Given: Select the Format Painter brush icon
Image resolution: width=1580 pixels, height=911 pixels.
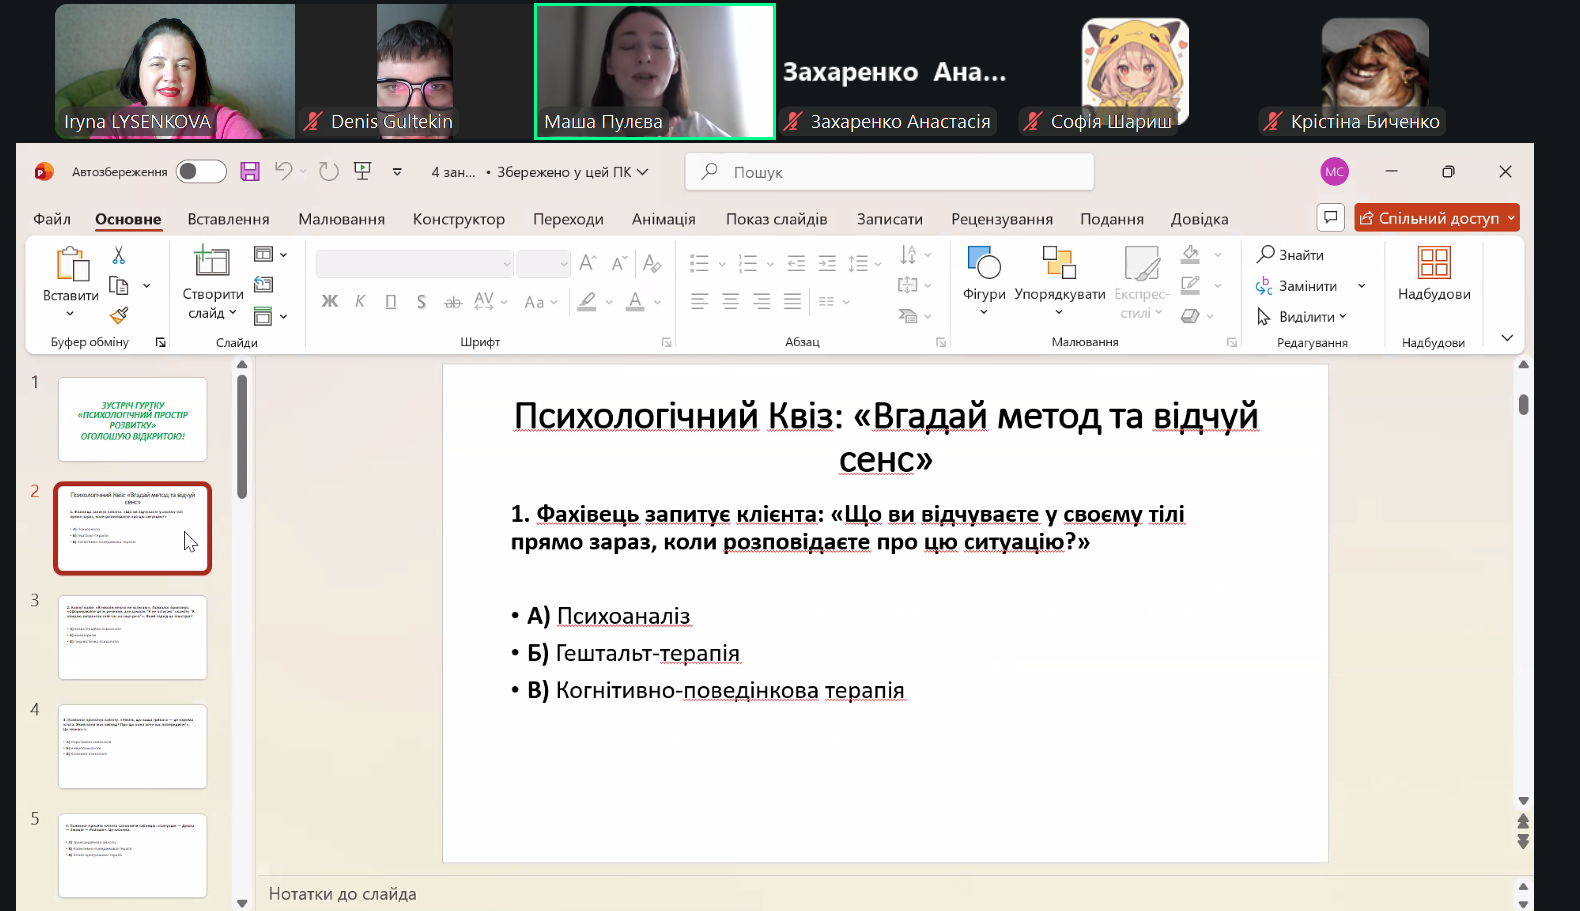Looking at the screenshot, I should pos(119,316).
